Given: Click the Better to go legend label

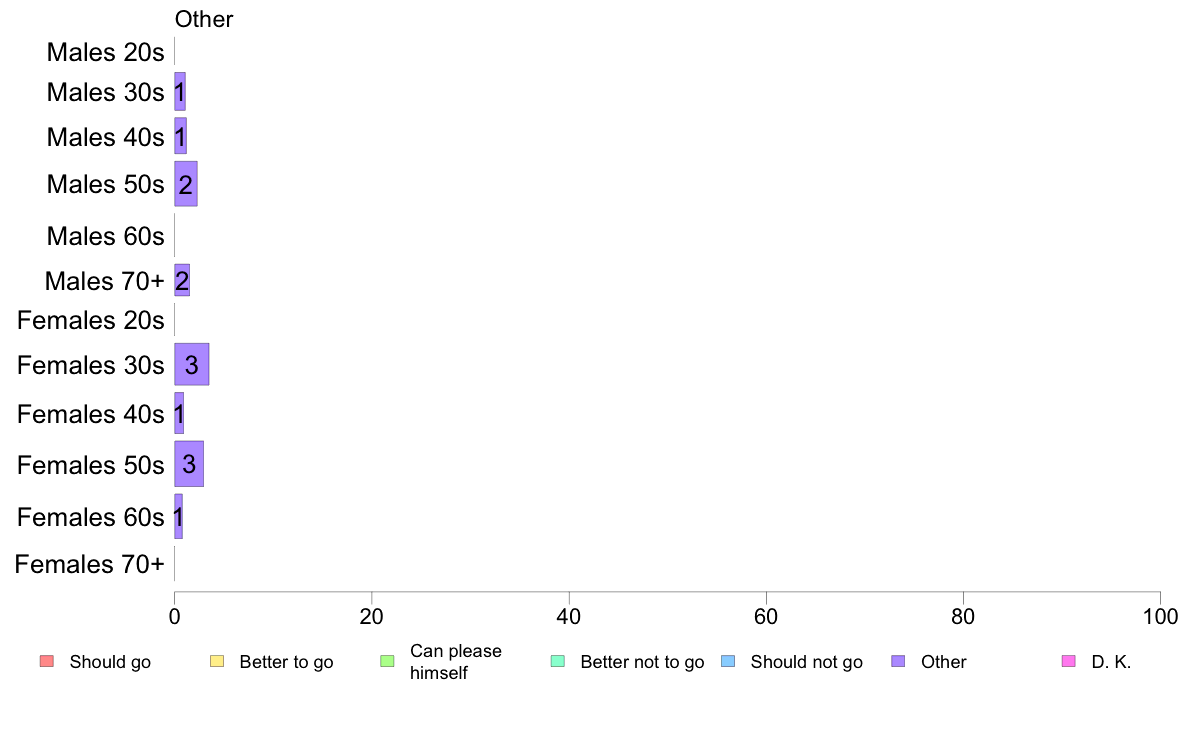Looking at the screenshot, I should [286, 662].
